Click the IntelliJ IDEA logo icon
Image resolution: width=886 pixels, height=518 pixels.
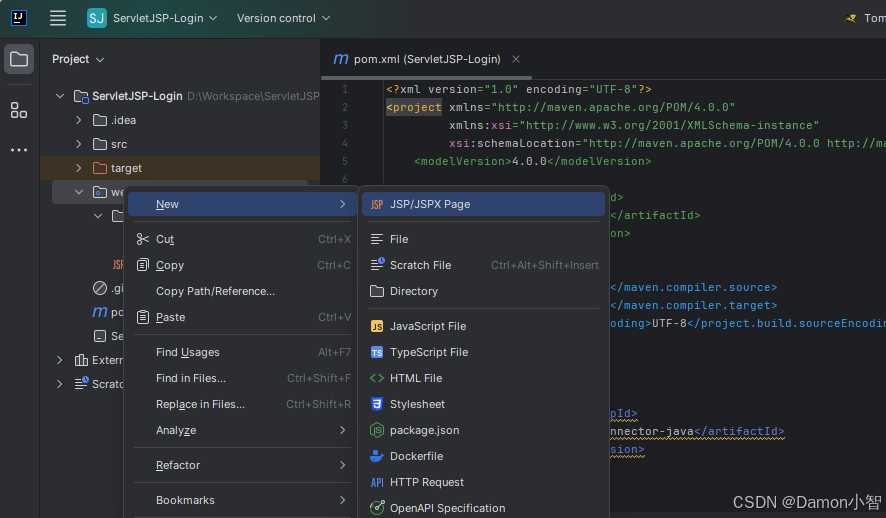19,18
